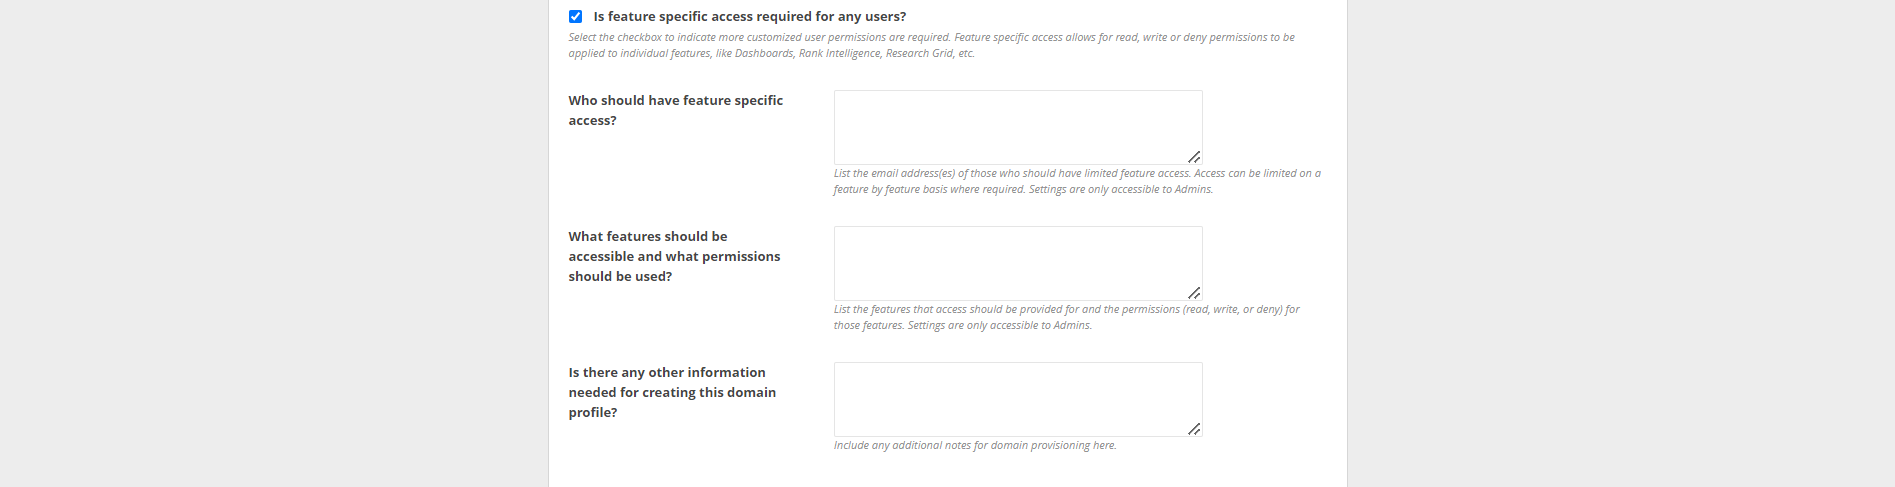Click the gray page background right of form
Image resolution: width=1895 pixels, height=487 pixels.
pyautogui.click(x=1620, y=250)
